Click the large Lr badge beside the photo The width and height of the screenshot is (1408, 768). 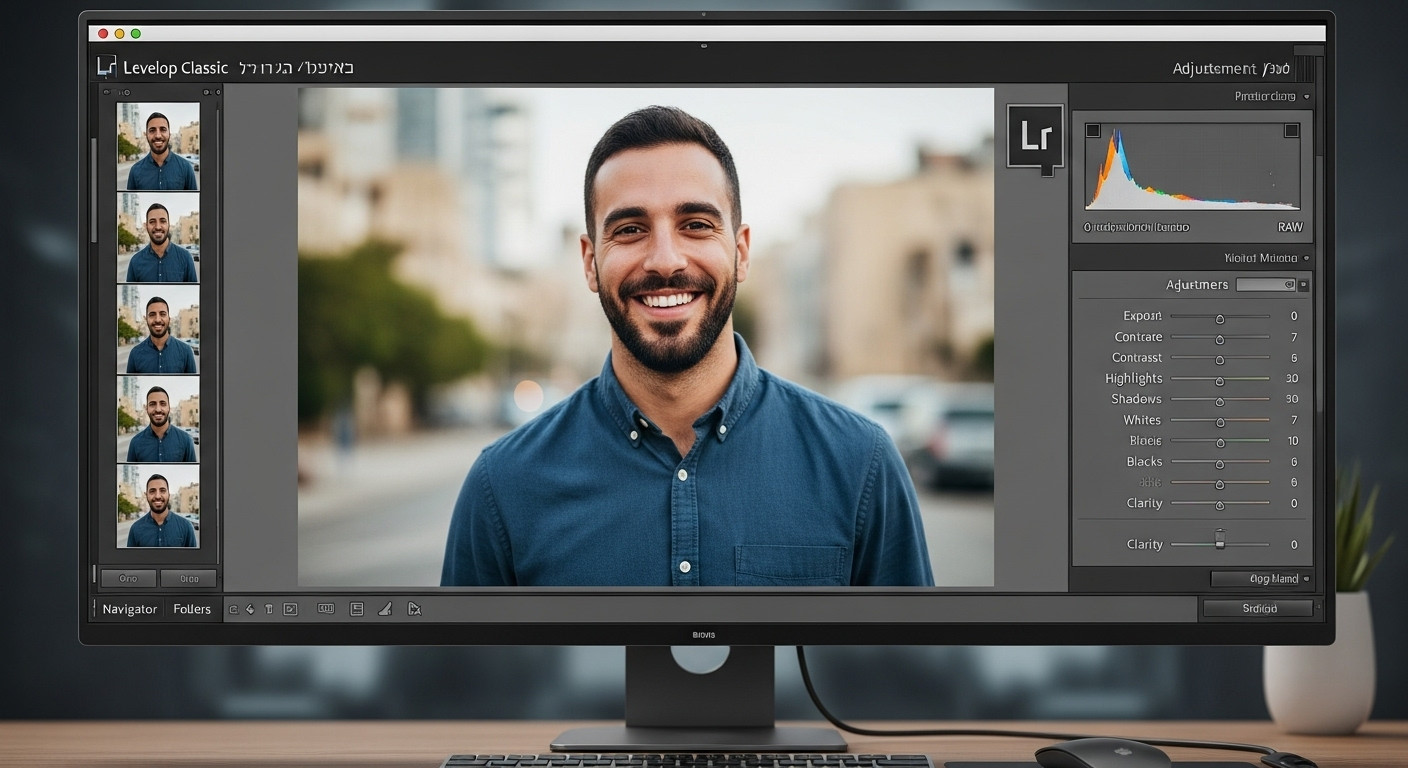point(1035,138)
